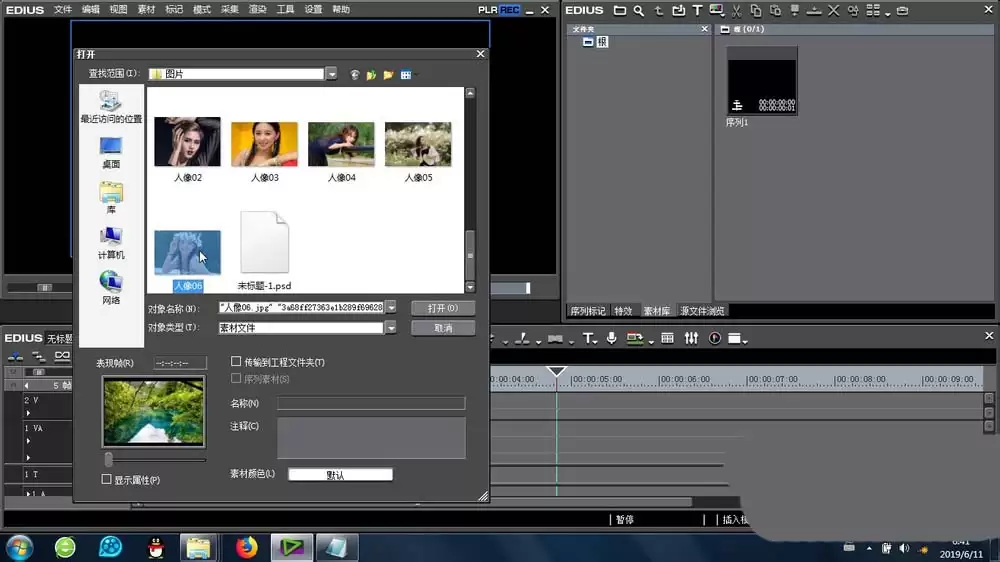Click the add title T icon in bin toolbar
This screenshot has height=562, width=1000.
[x=697, y=11]
